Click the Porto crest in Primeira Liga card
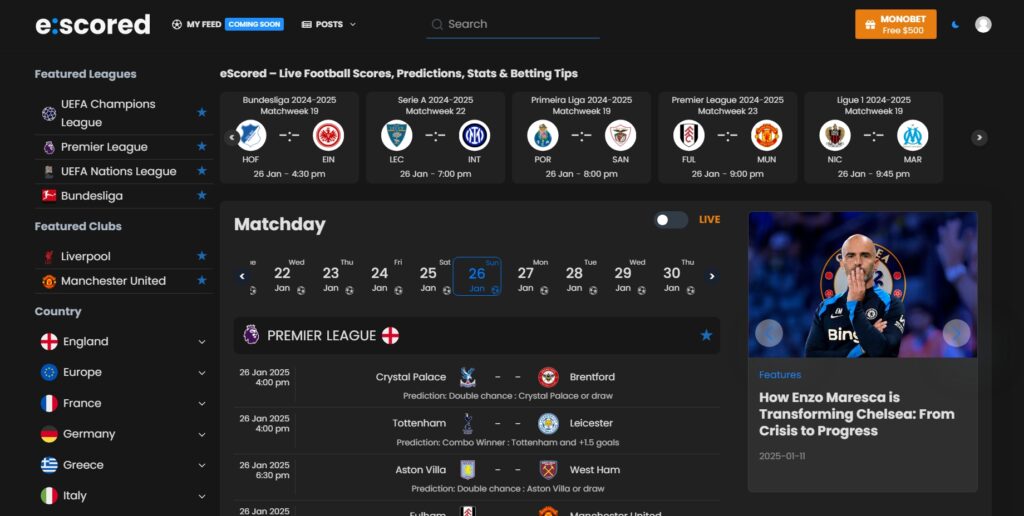This screenshot has height=516, width=1024. point(543,136)
